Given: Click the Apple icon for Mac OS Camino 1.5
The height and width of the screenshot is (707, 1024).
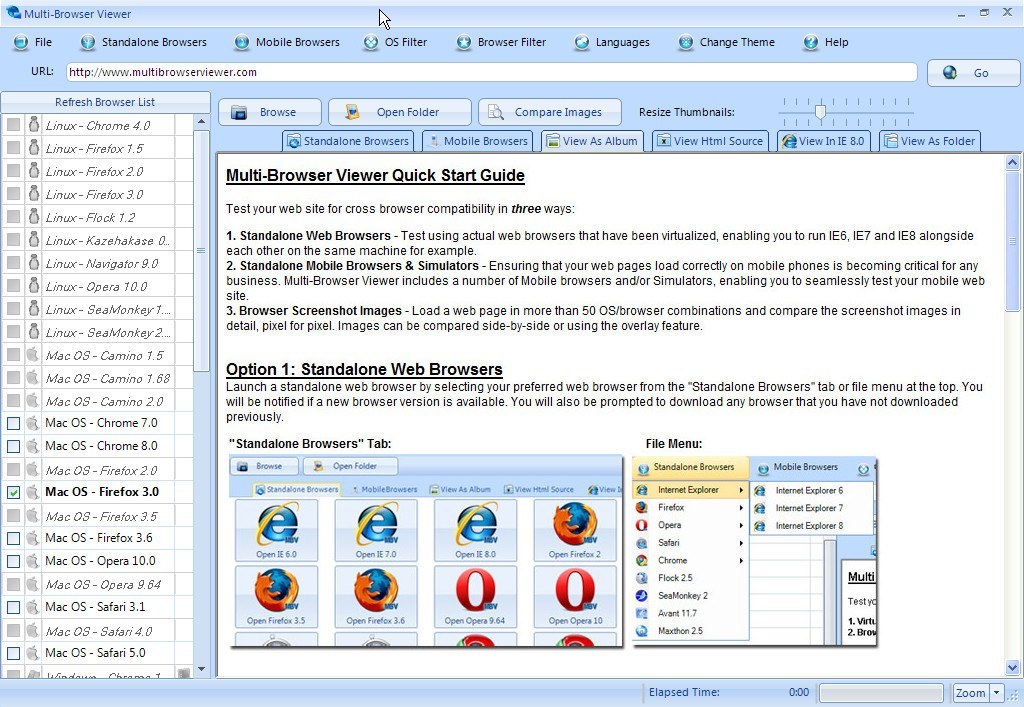Looking at the screenshot, I should click(33, 354).
